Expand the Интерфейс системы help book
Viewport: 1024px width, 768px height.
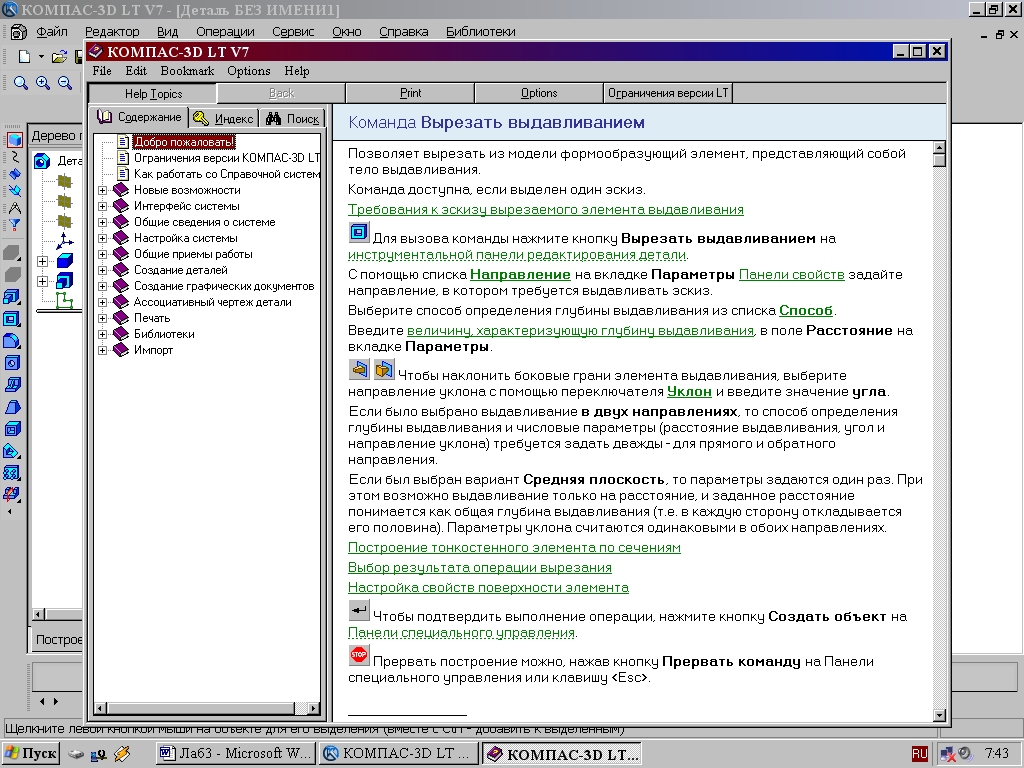103,206
